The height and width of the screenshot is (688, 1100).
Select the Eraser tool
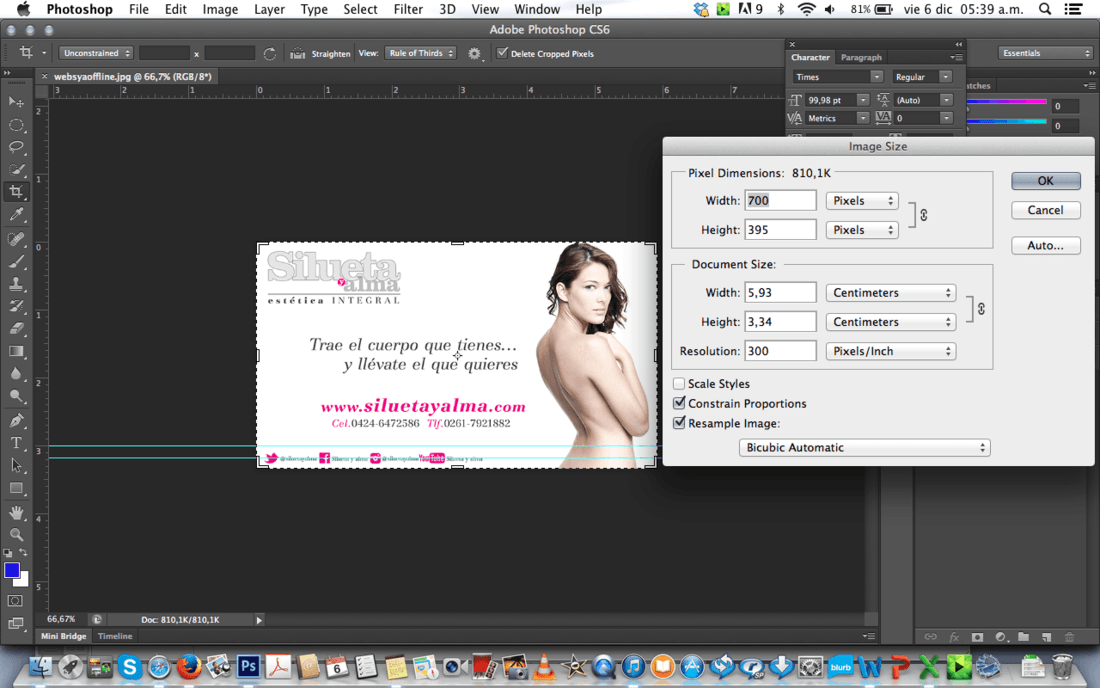click(16, 329)
